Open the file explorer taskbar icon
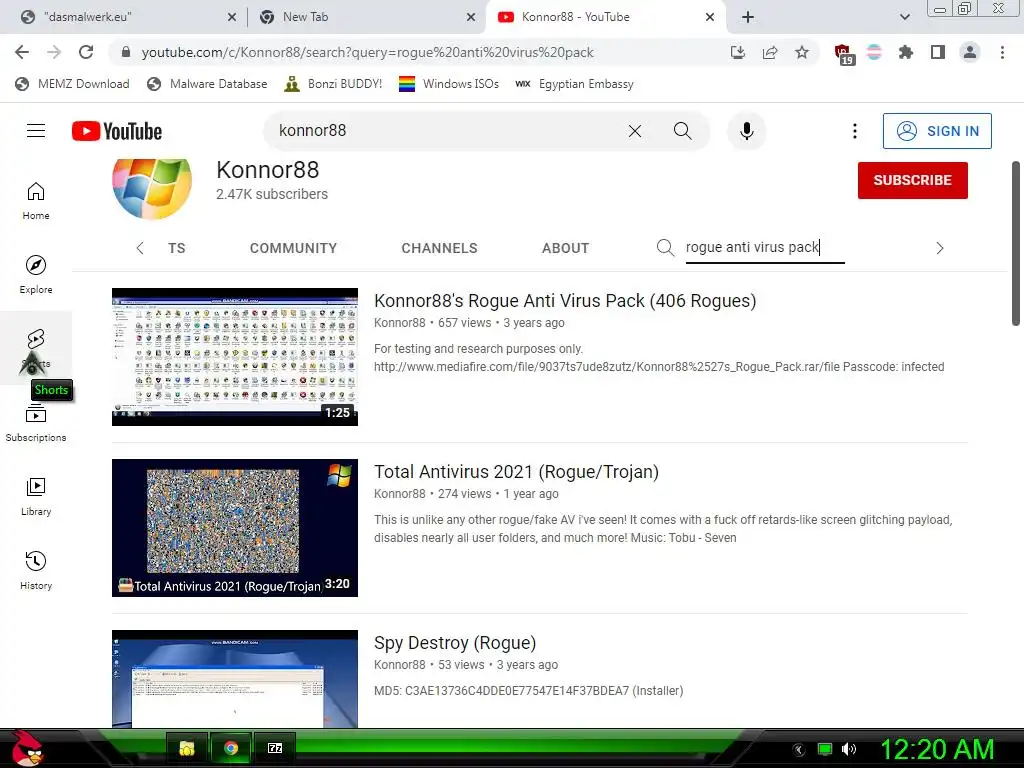 click(187, 748)
